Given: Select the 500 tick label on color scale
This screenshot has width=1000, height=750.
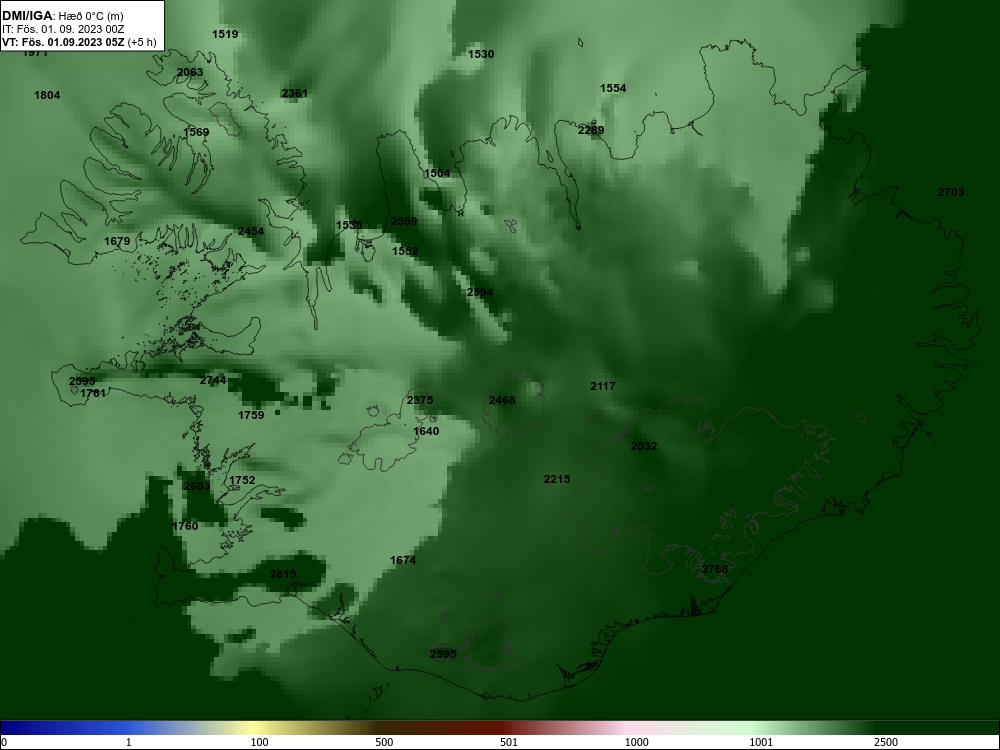Looking at the screenshot, I should [384, 742].
